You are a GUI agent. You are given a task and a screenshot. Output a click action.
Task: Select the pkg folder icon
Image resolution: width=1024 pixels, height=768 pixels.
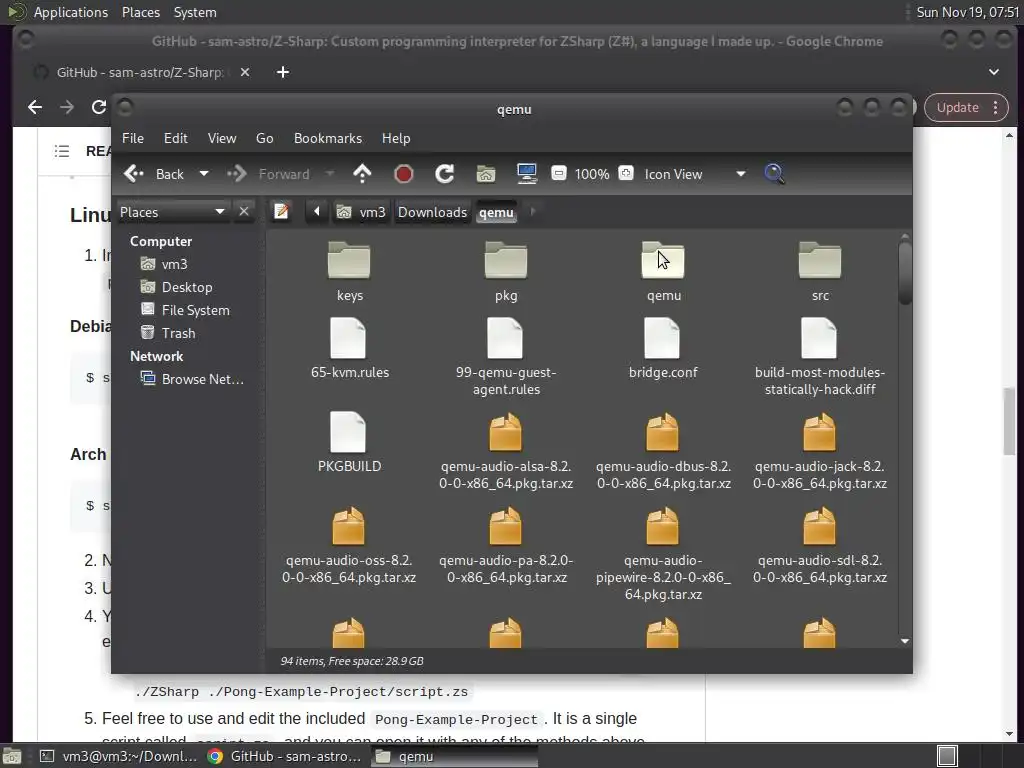[505, 261]
